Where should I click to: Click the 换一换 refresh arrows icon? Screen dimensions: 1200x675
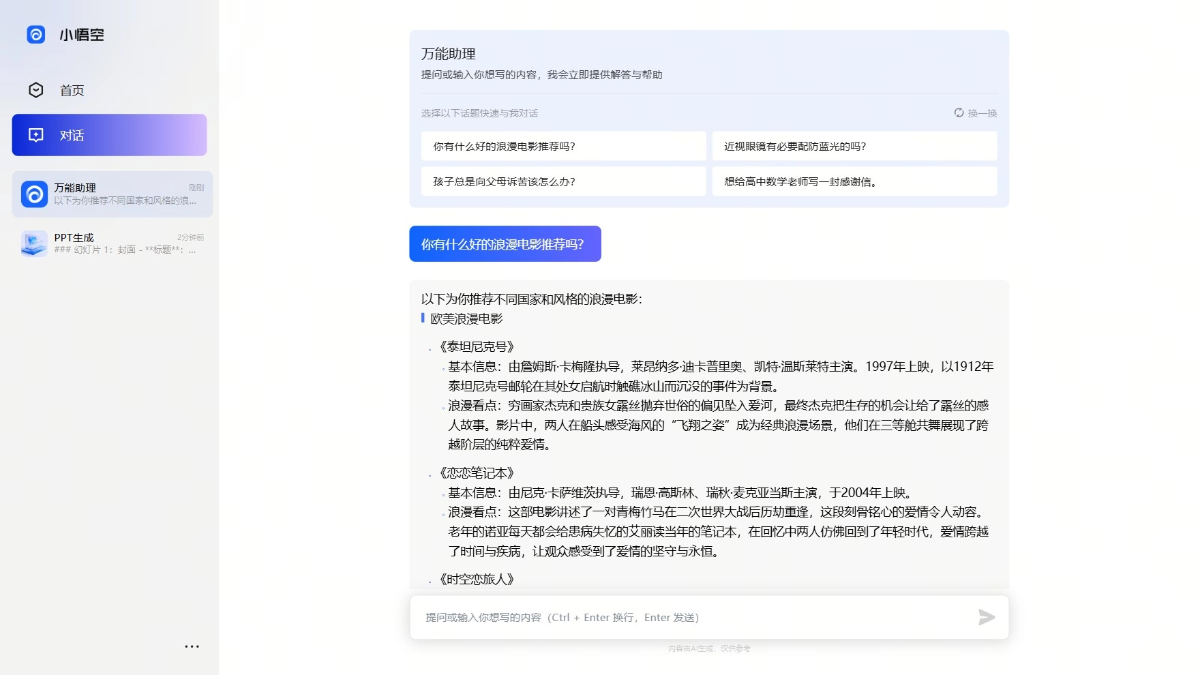tap(959, 113)
